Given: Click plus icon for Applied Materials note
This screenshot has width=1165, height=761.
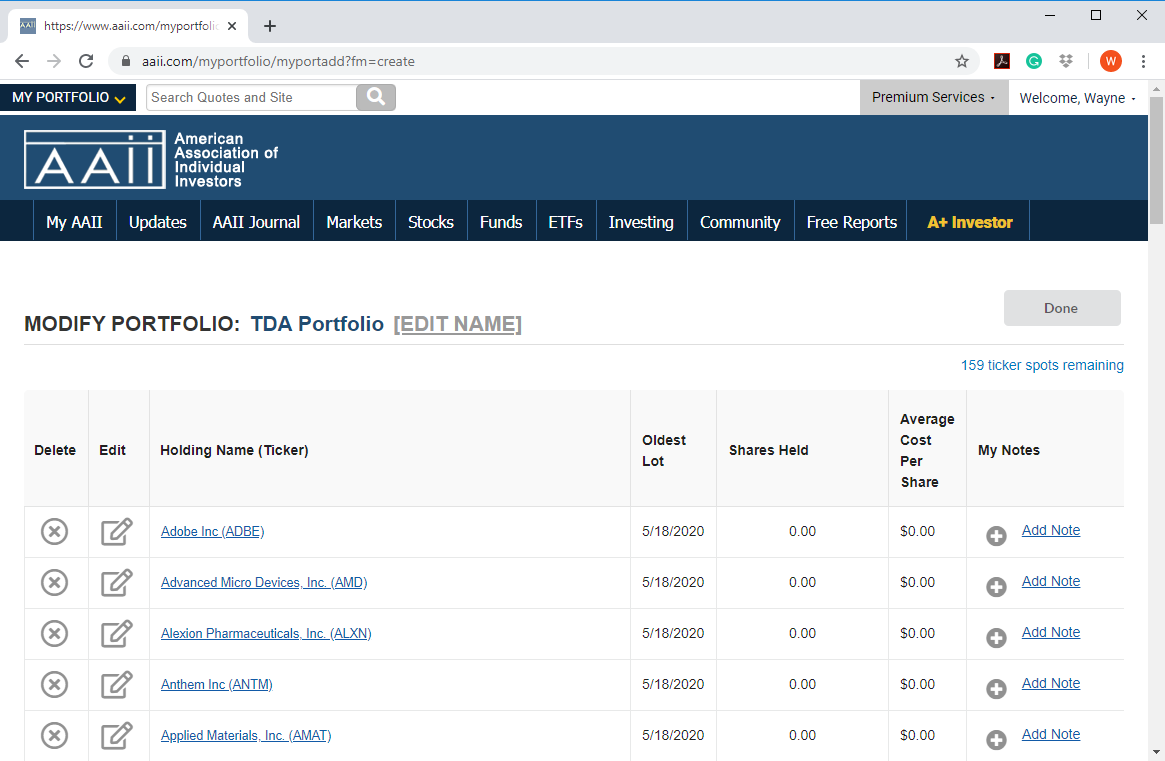Looking at the screenshot, I should 996,739.
